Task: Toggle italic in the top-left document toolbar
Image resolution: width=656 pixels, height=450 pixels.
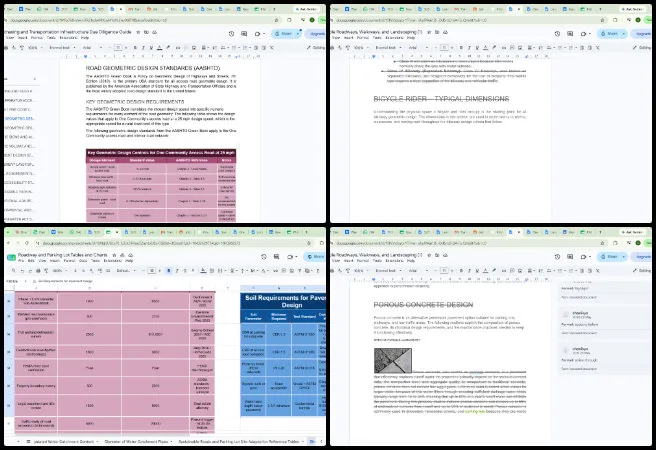Action: coord(143,48)
